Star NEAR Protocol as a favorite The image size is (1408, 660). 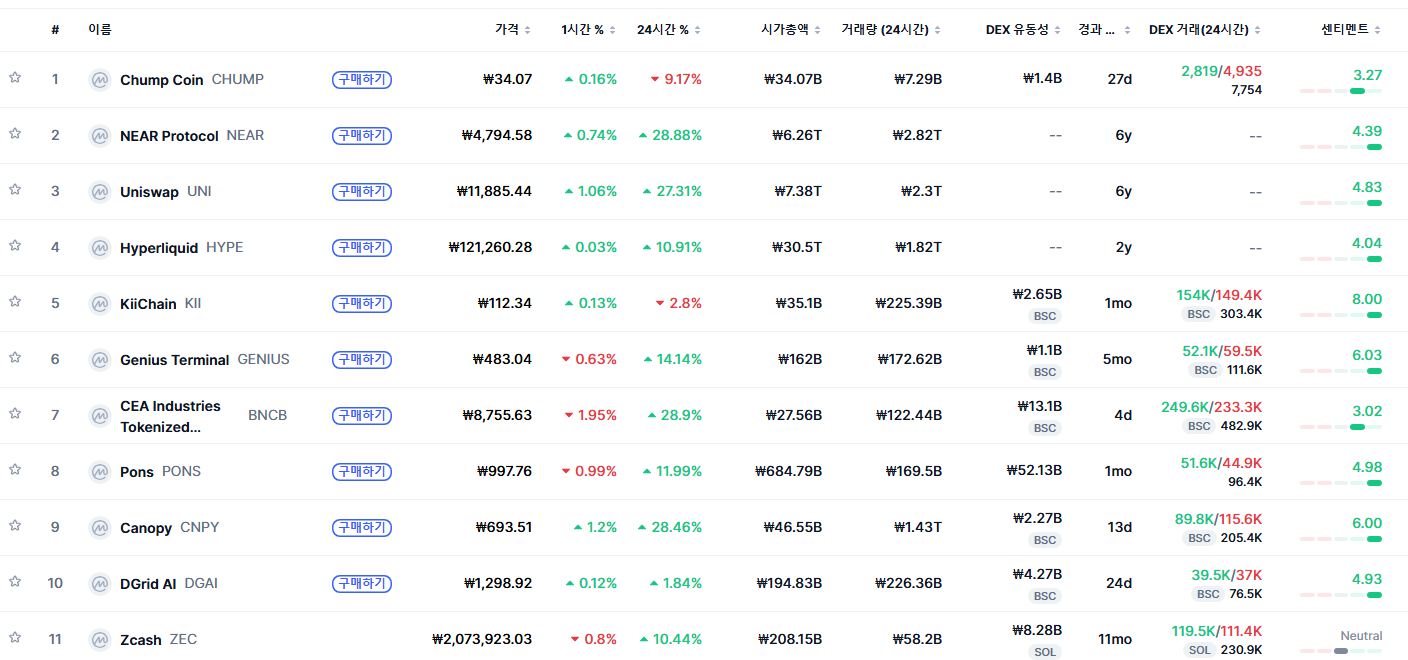15,133
